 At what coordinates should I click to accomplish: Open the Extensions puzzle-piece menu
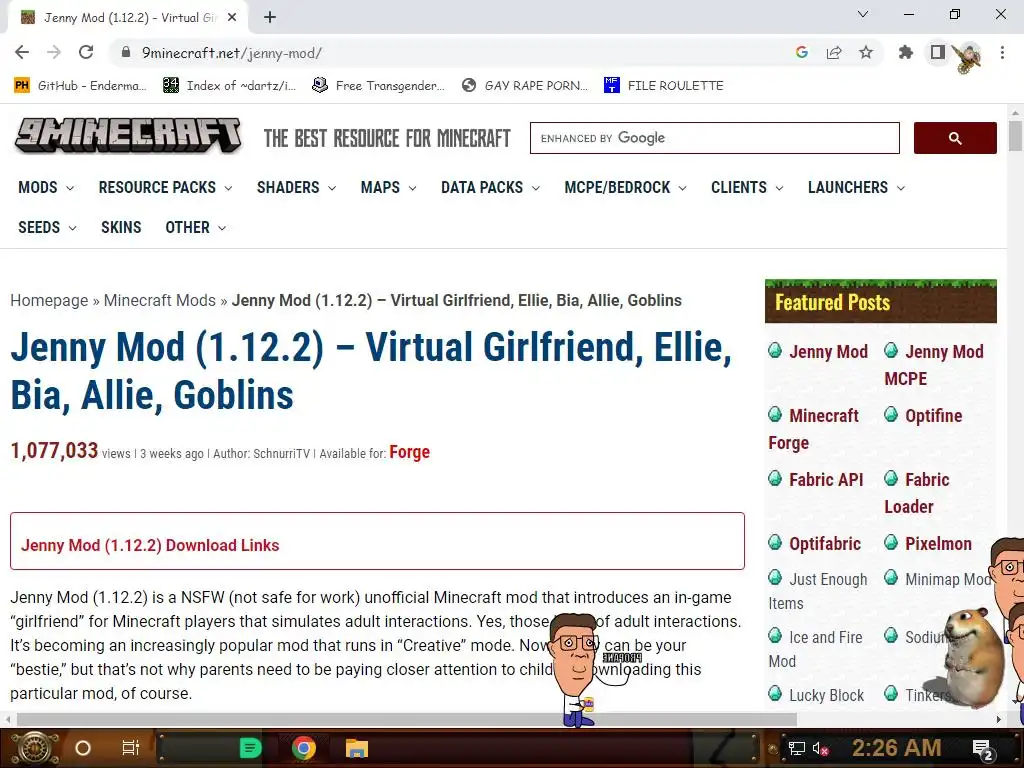click(x=906, y=52)
